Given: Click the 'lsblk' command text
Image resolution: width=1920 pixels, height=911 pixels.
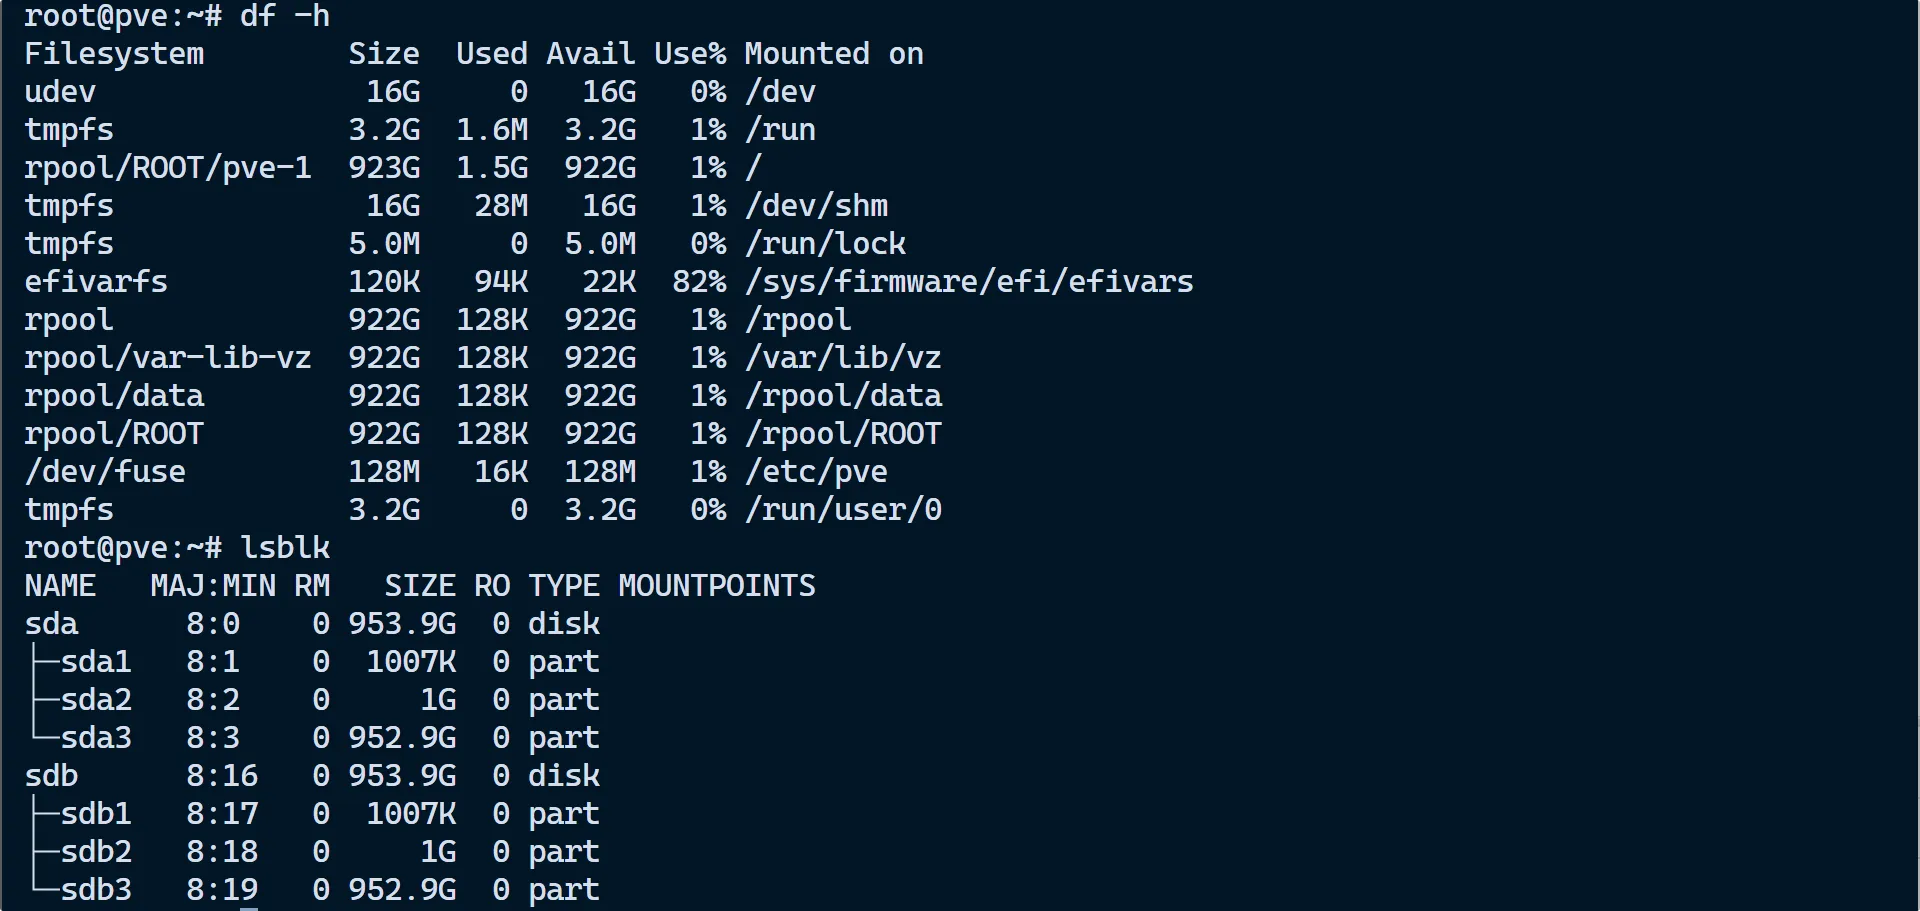Looking at the screenshot, I should coord(284,548).
